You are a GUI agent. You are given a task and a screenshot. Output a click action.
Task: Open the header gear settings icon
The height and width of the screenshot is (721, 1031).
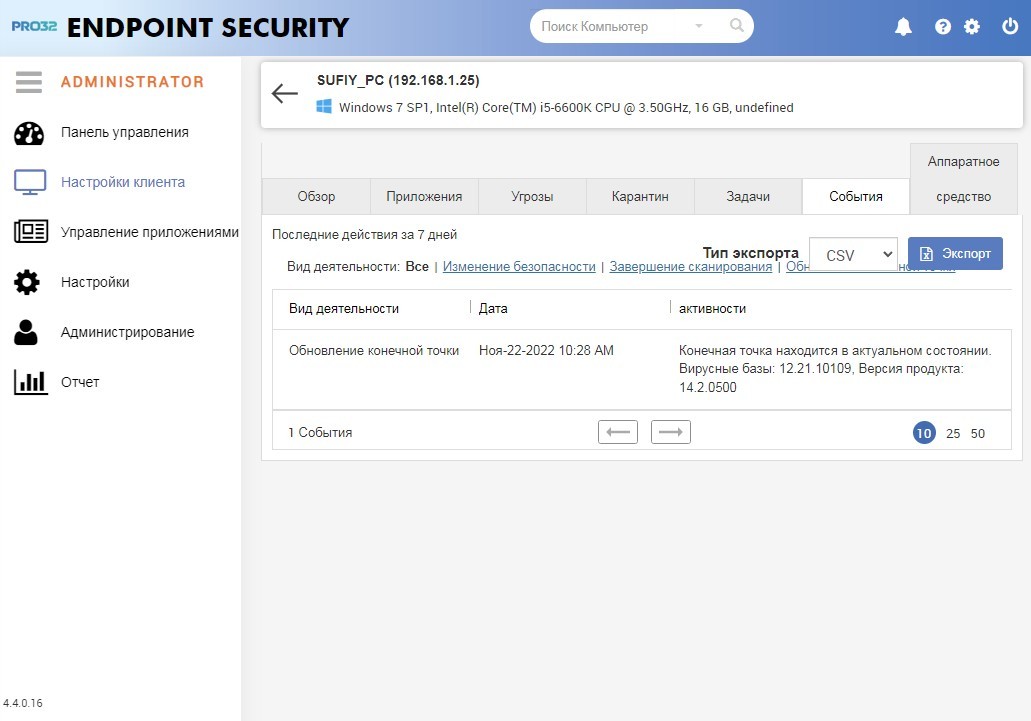[971, 27]
